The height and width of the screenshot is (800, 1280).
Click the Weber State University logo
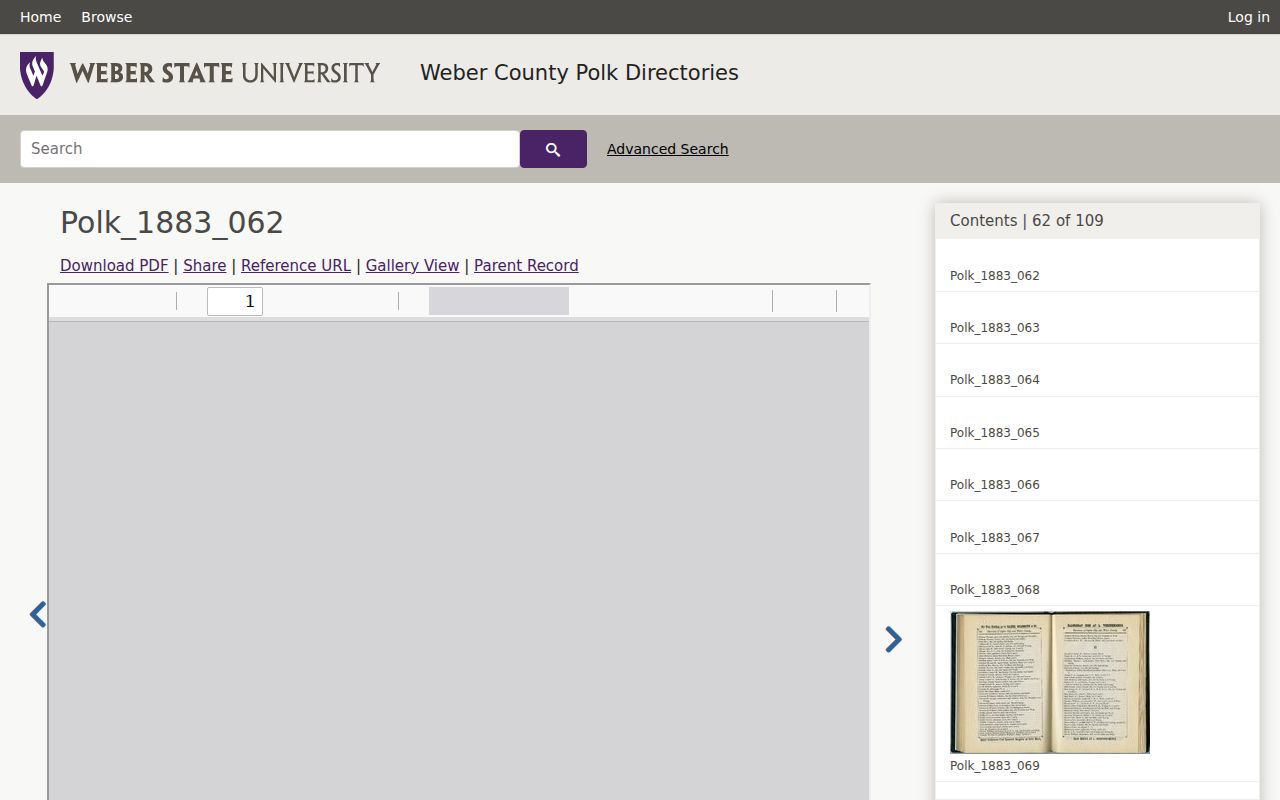pyautogui.click(x=200, y=74)
